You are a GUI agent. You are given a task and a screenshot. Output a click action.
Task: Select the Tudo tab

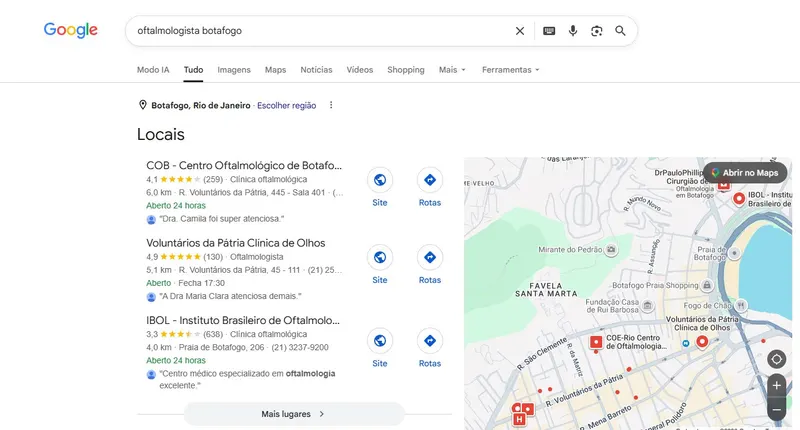tap(193, 70)
